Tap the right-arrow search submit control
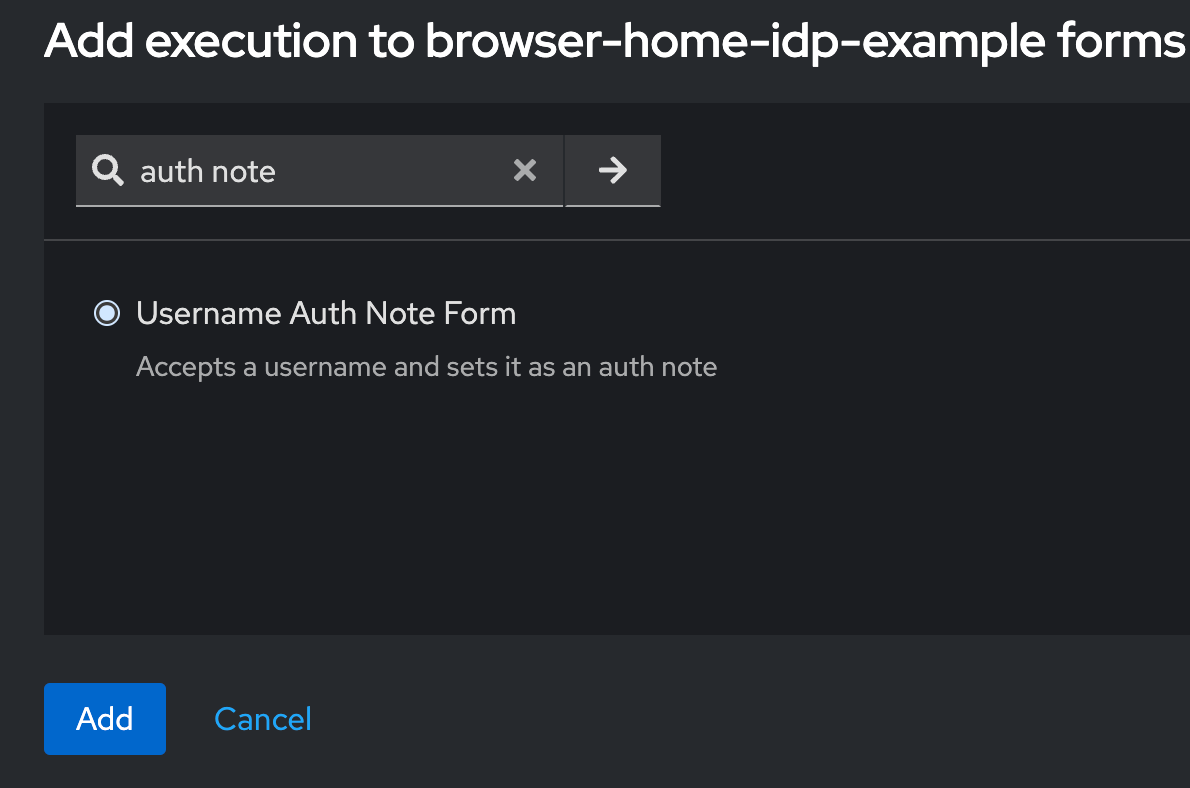Image resolution: width=1190 pixels, height=788 pixels. click(x=612, y=170)
